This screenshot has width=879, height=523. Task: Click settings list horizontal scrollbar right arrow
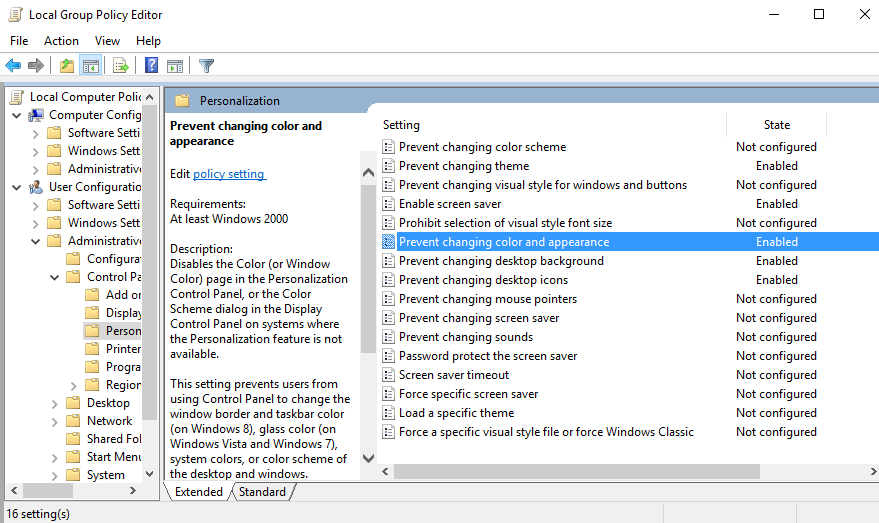click(x=873, y=471)
